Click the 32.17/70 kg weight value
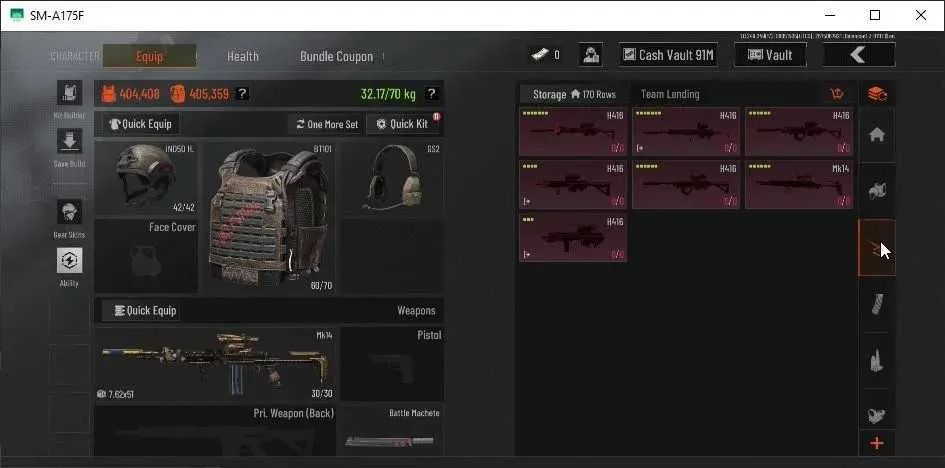This screenshot has height=468, width=945. tap(388, 94)
